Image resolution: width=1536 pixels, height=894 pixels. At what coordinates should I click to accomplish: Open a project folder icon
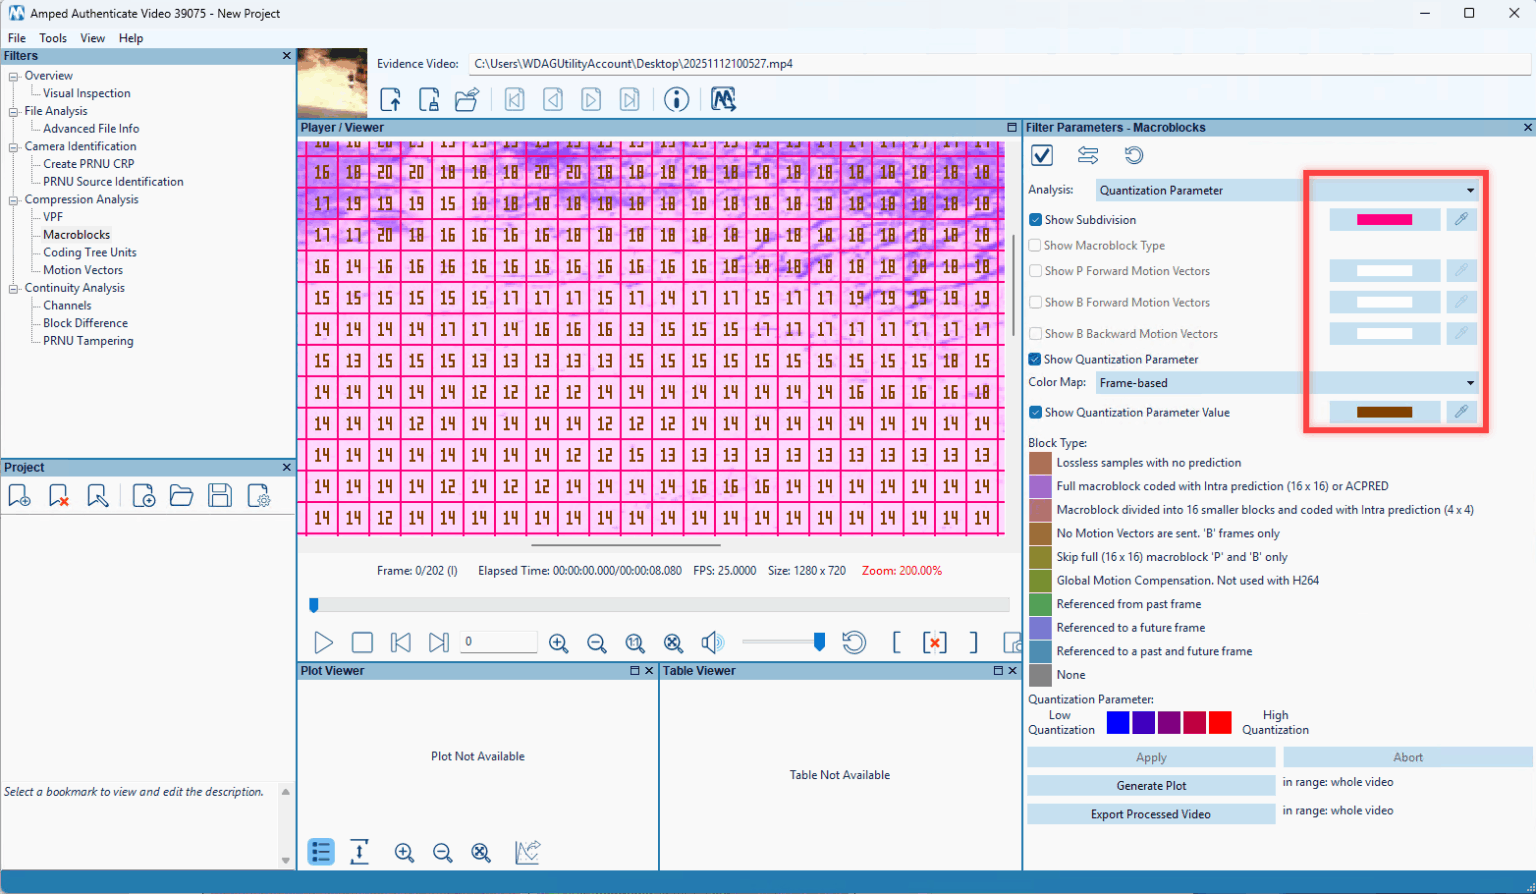coord(181,496)
